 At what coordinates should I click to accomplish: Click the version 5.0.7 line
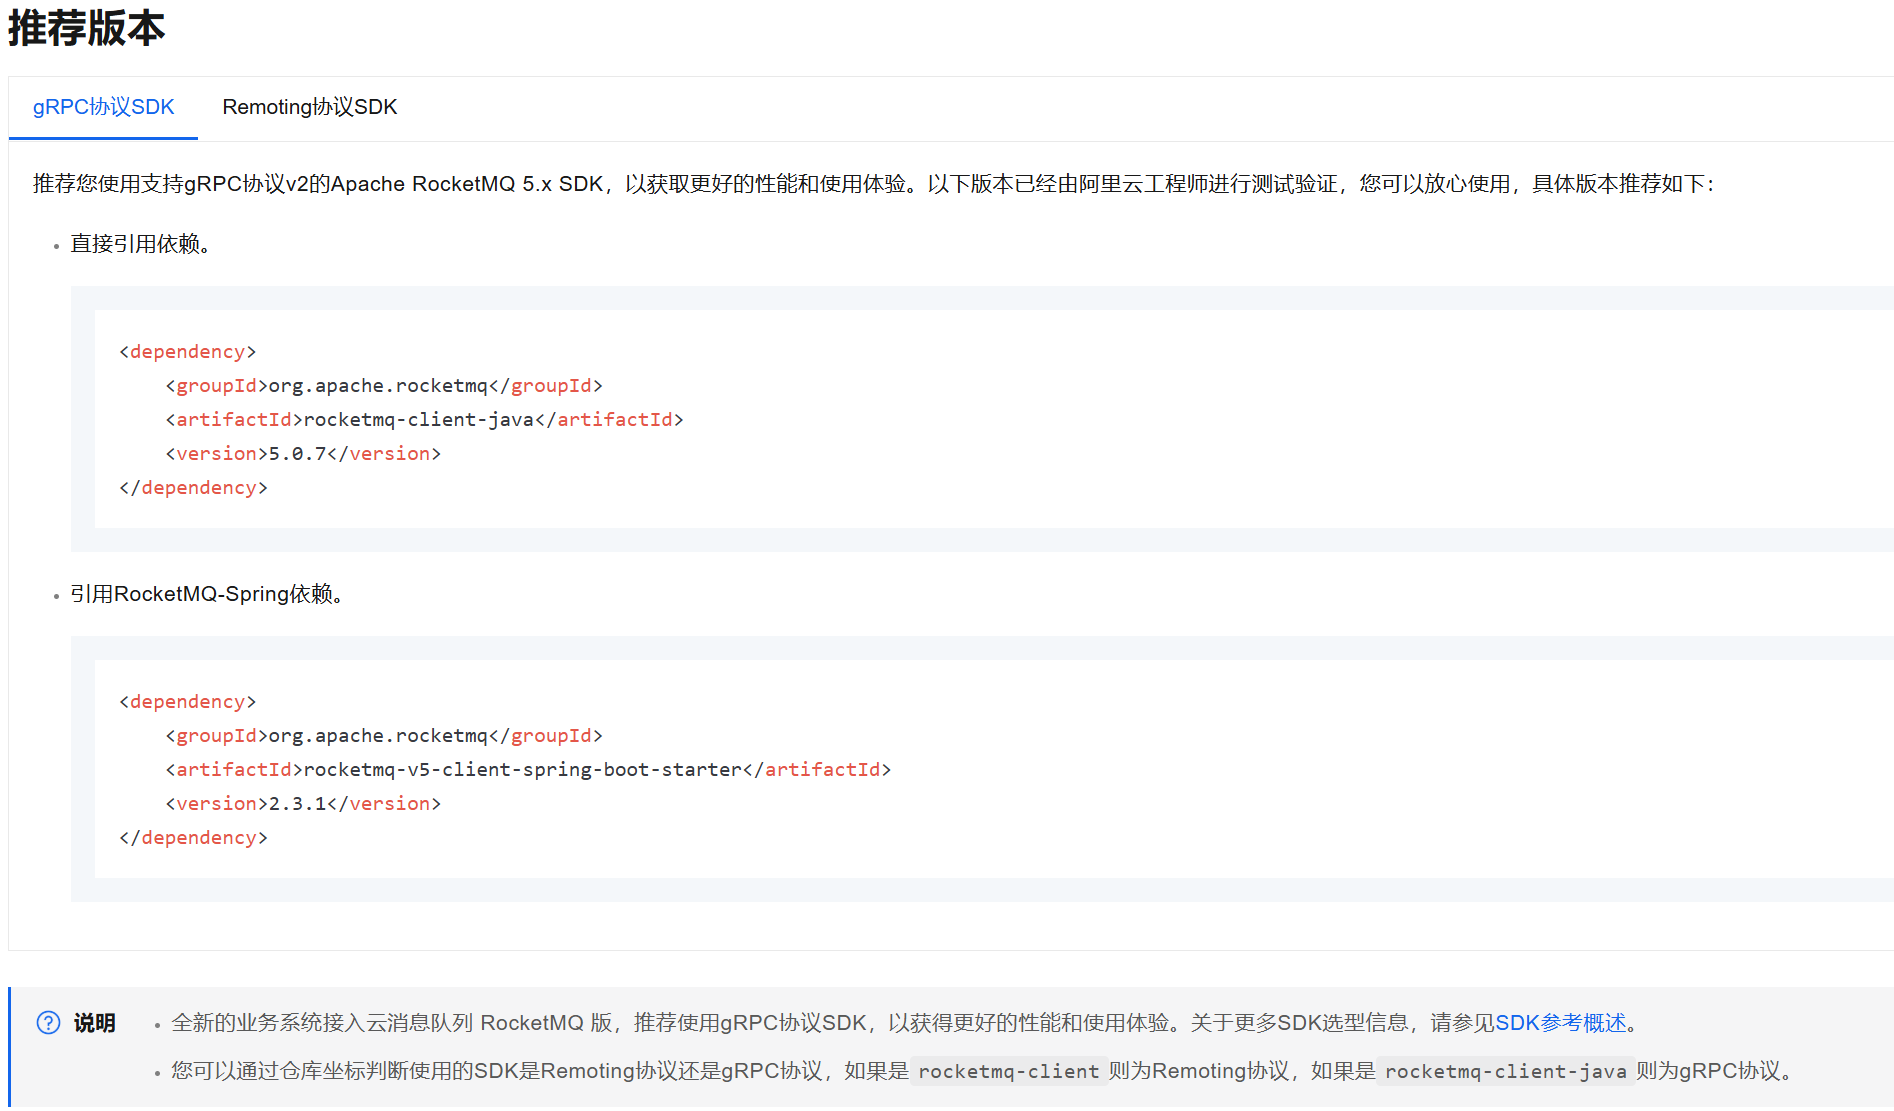[303, 454]
